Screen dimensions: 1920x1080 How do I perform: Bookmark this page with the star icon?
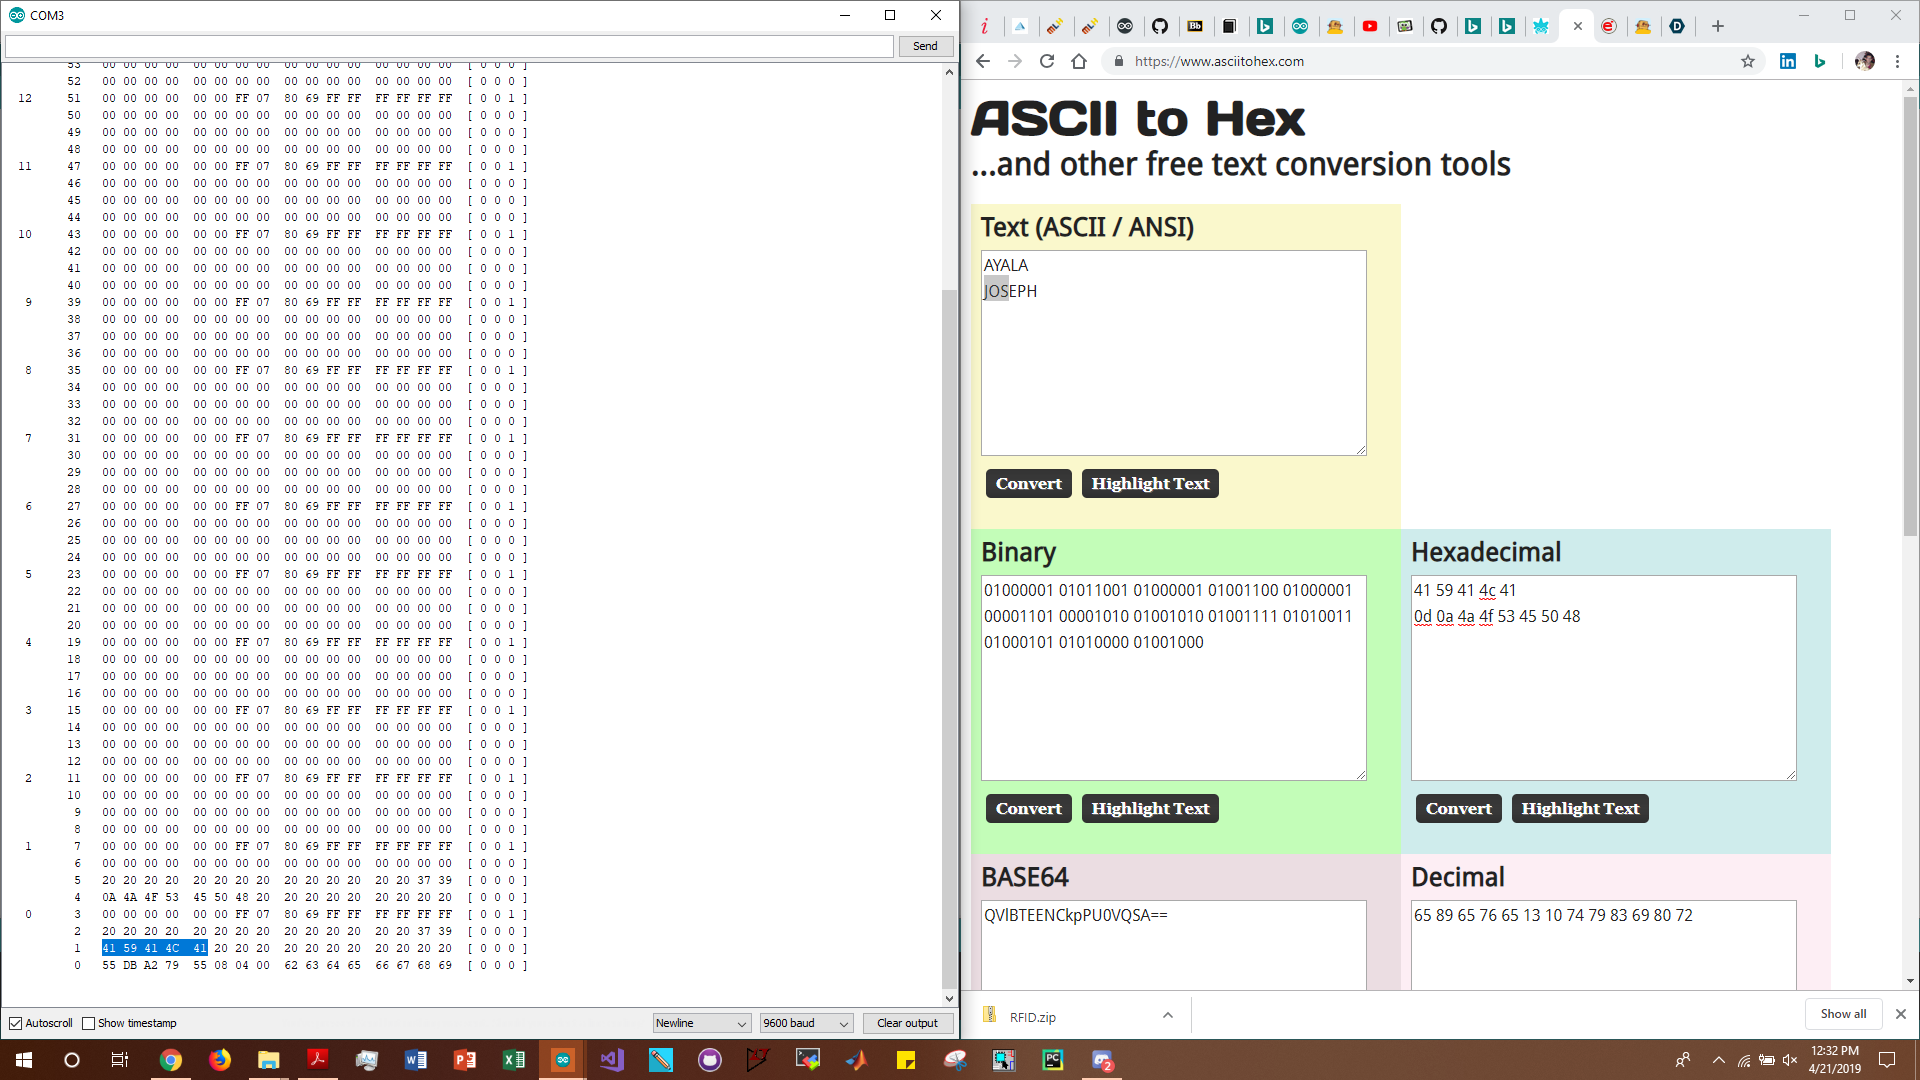click(1747, 61)
